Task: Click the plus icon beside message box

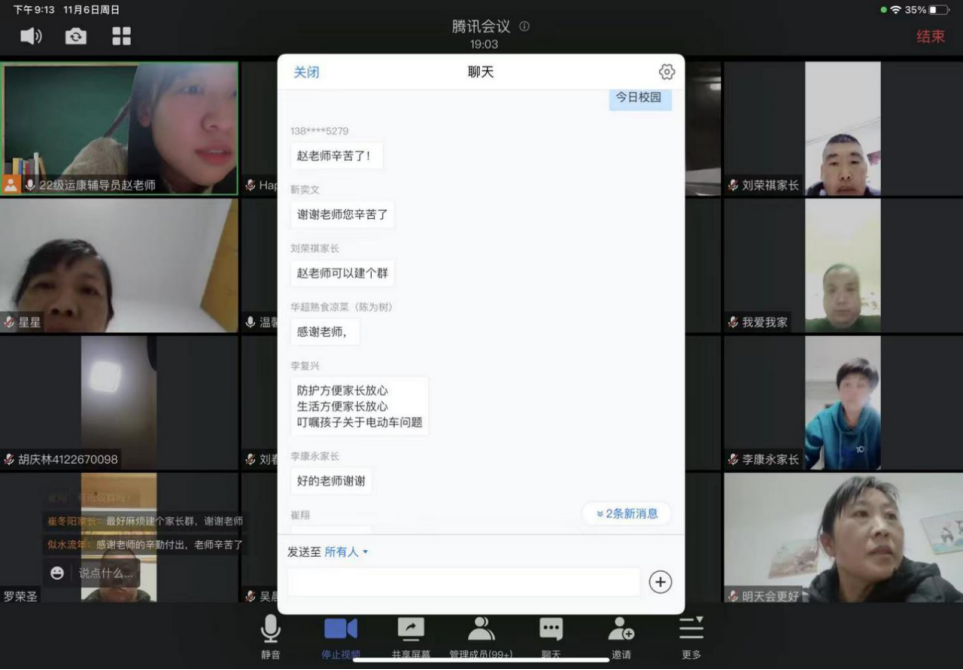Action: pos(660,582)
